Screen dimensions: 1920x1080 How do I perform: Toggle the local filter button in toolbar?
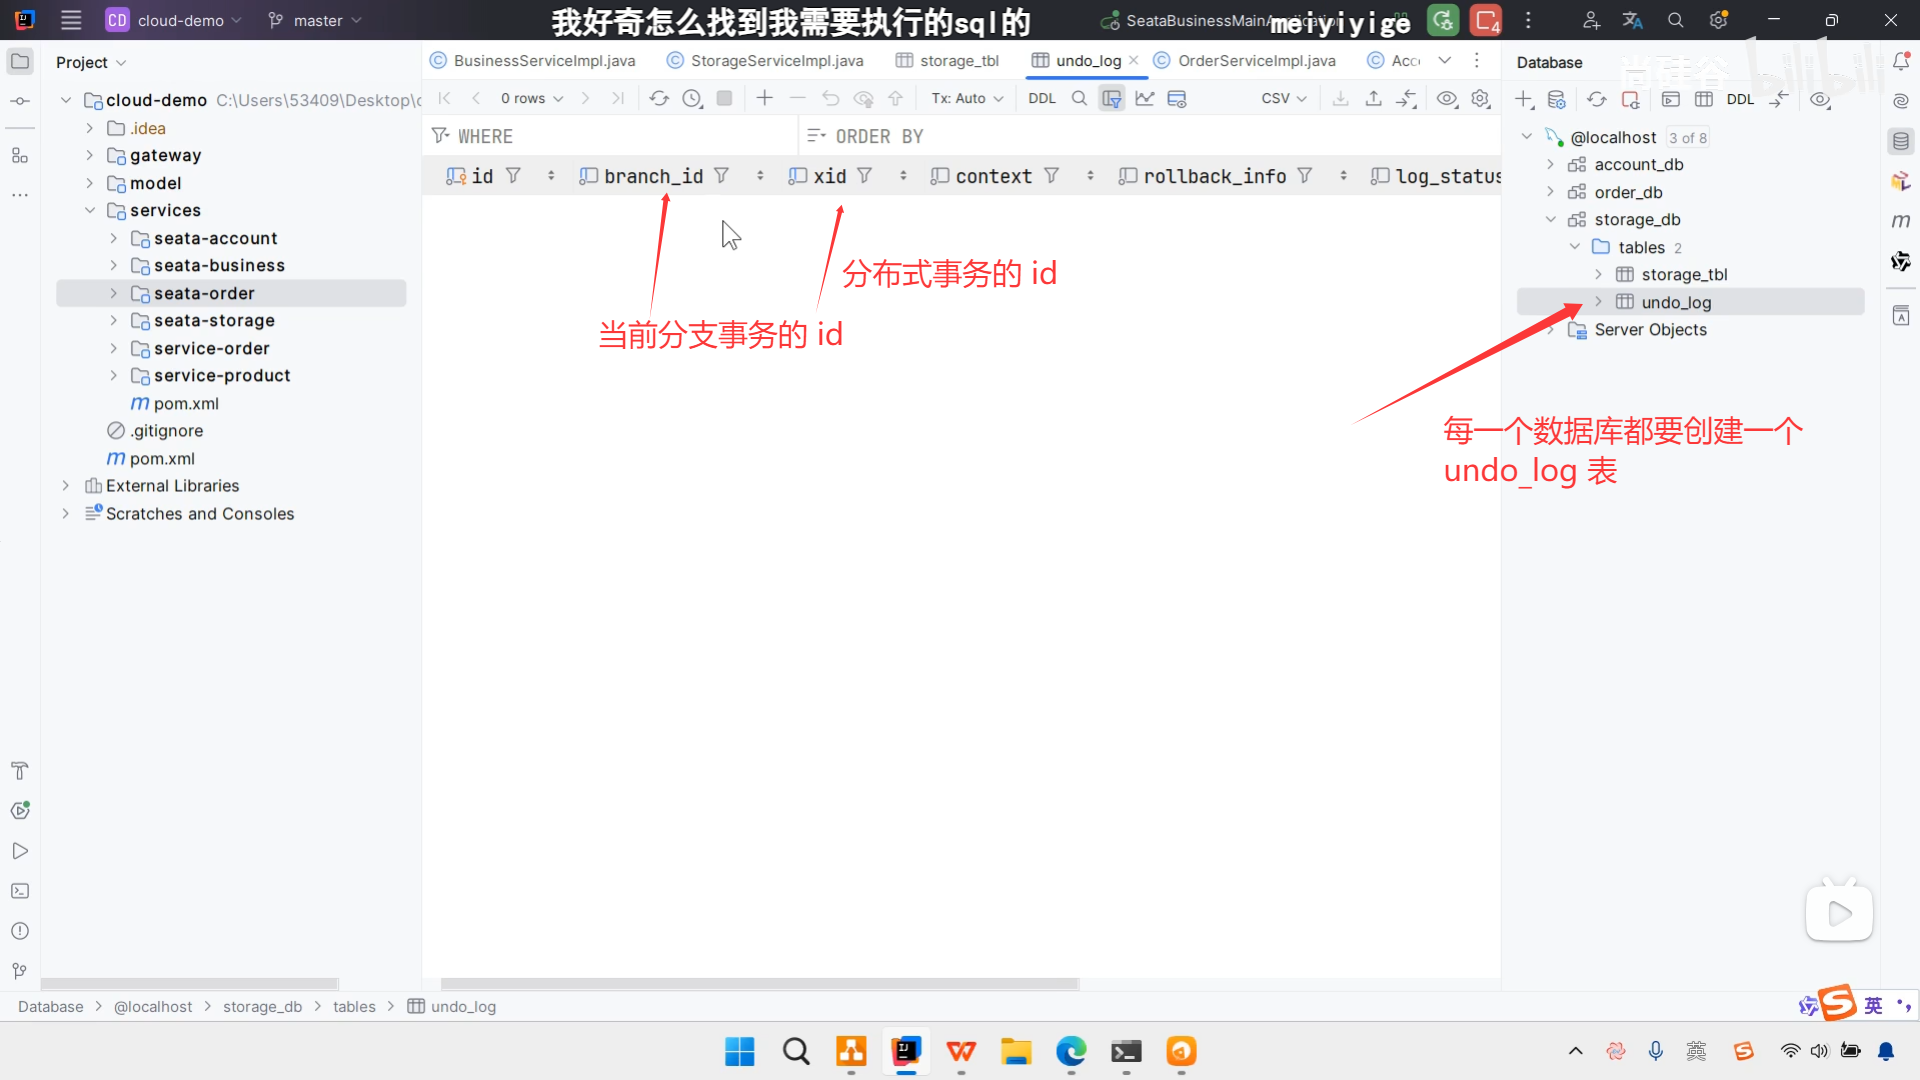pyautogui.click(x=1111, y=98)
